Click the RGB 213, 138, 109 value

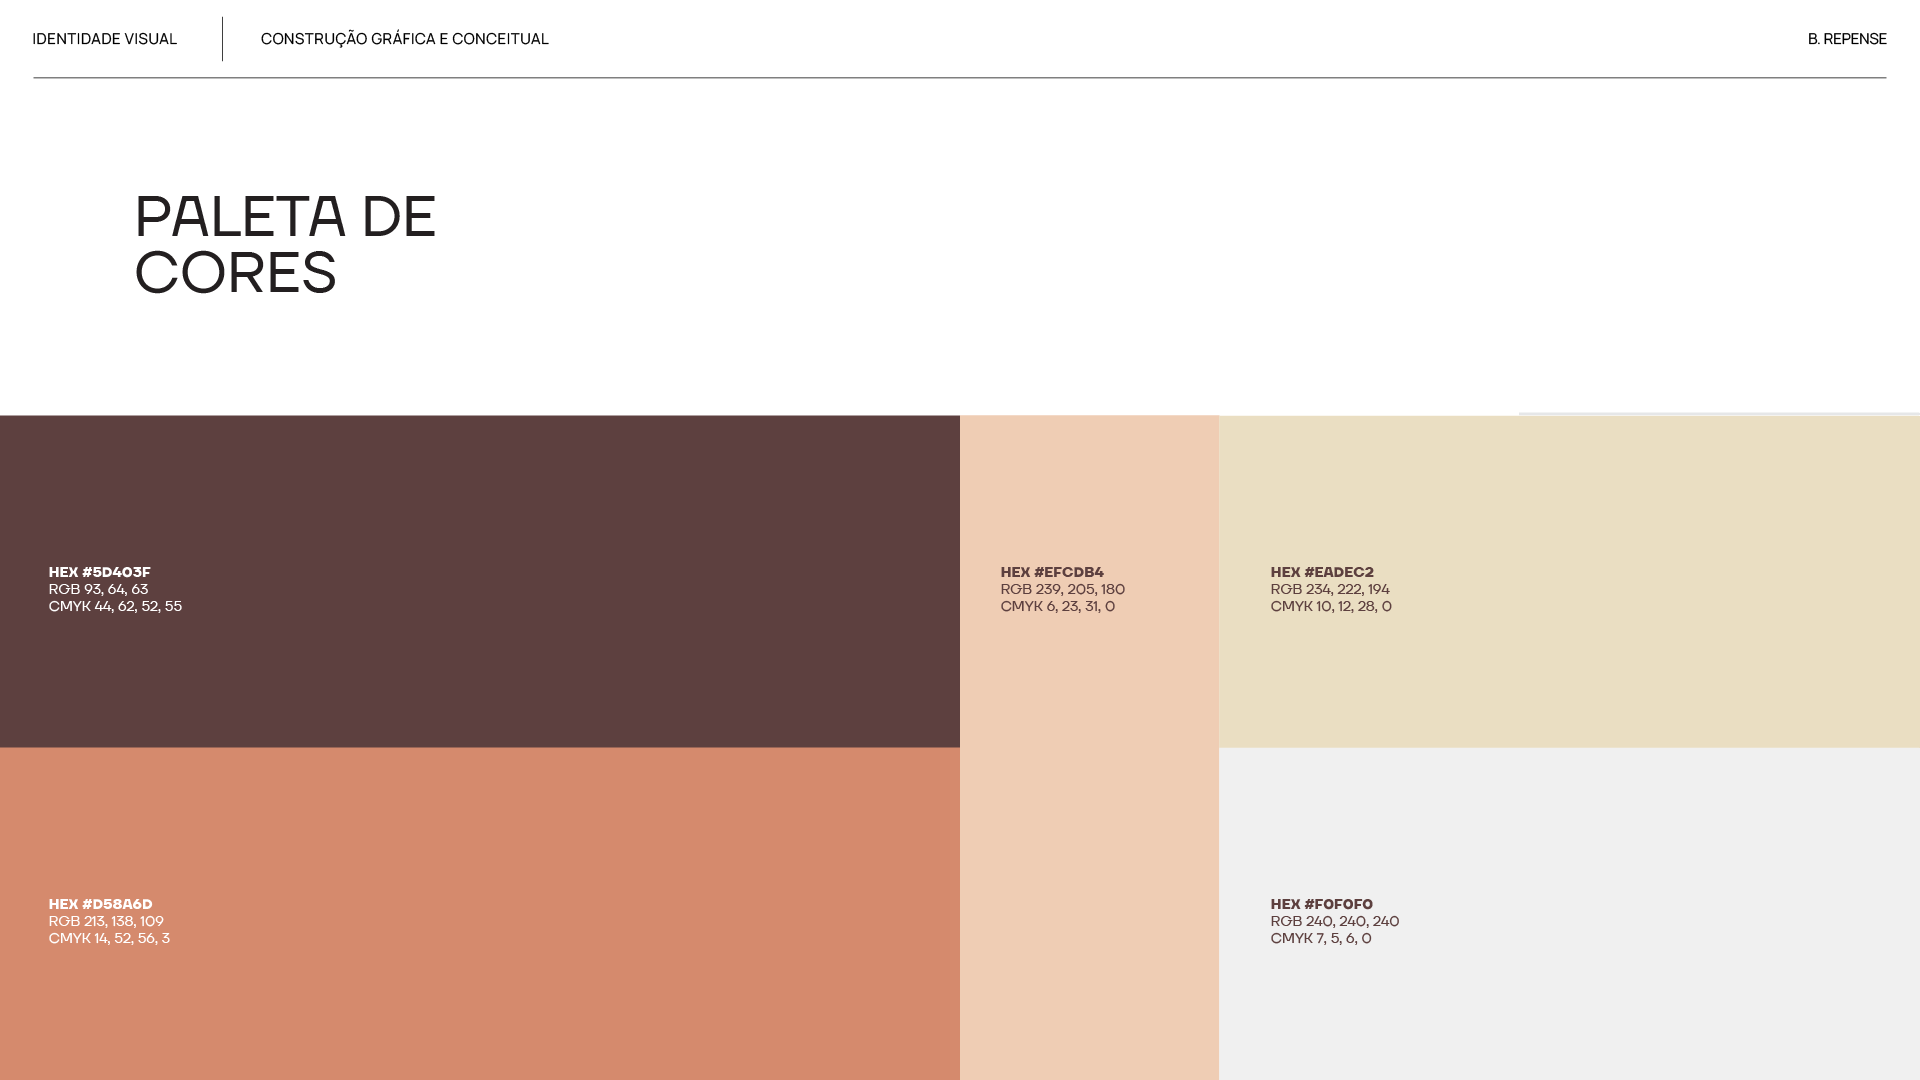coord(106,921)
